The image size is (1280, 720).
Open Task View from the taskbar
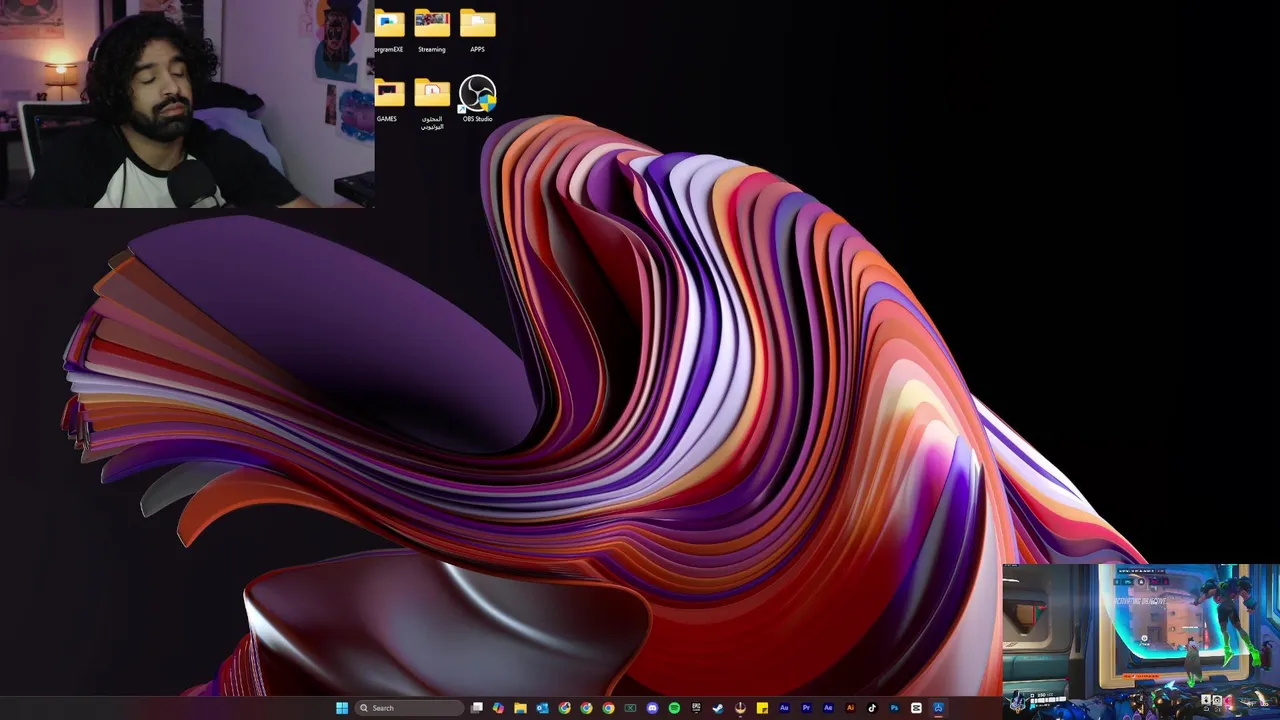tap(476, 708)
